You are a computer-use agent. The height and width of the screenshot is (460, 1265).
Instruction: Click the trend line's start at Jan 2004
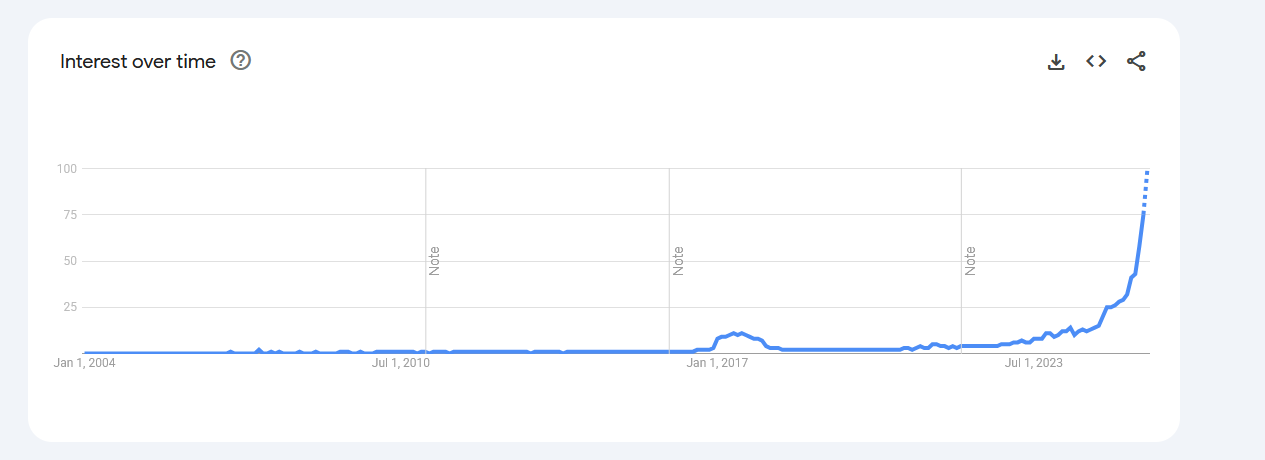[x=85, y=352]
